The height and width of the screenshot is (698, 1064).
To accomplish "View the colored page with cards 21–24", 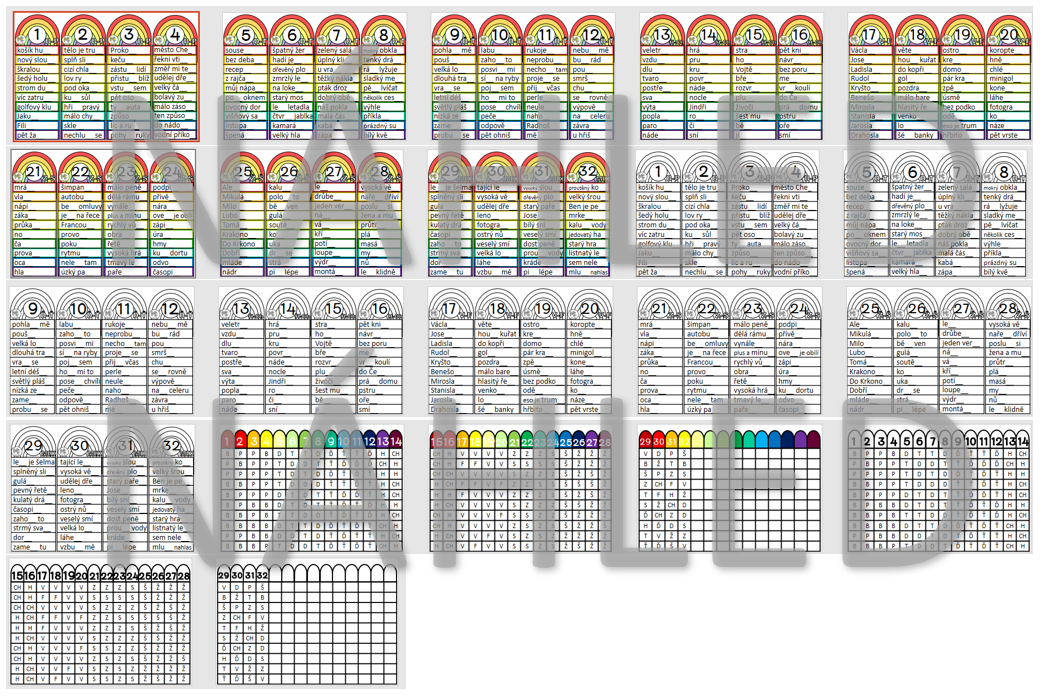I will tap(103, 214).
